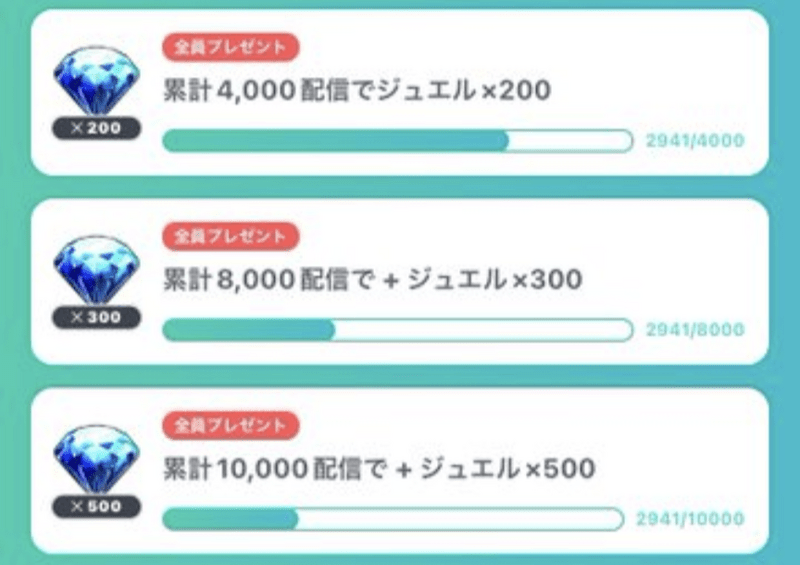
Task: Click the ×200 quantity badge
Action: point(96,128)
